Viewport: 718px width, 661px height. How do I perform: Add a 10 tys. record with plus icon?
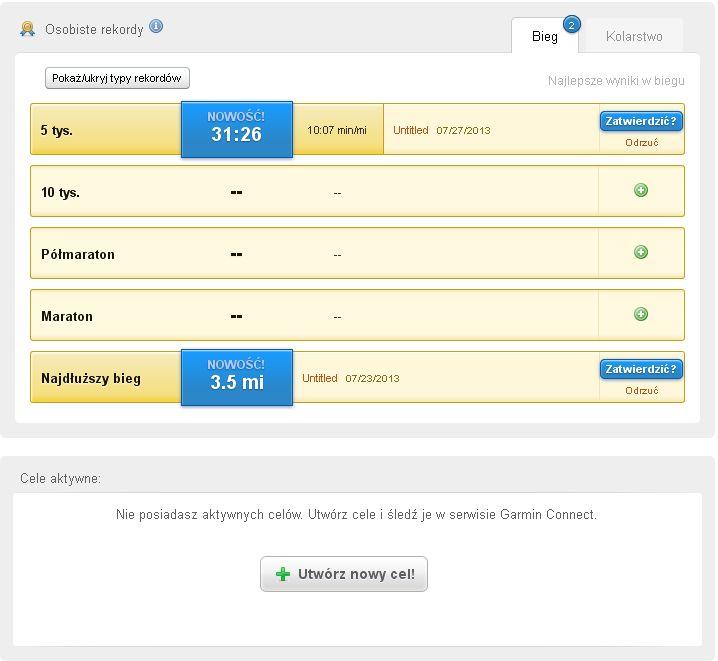[641, 190]
